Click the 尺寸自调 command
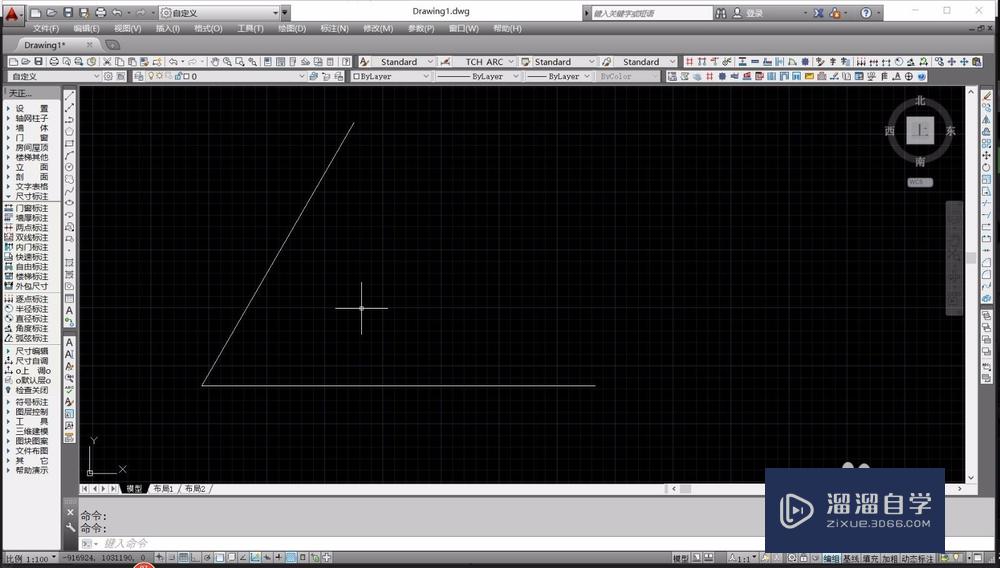Image resolution: width=1000 pixels, height=568 pixels. point(26,361)
